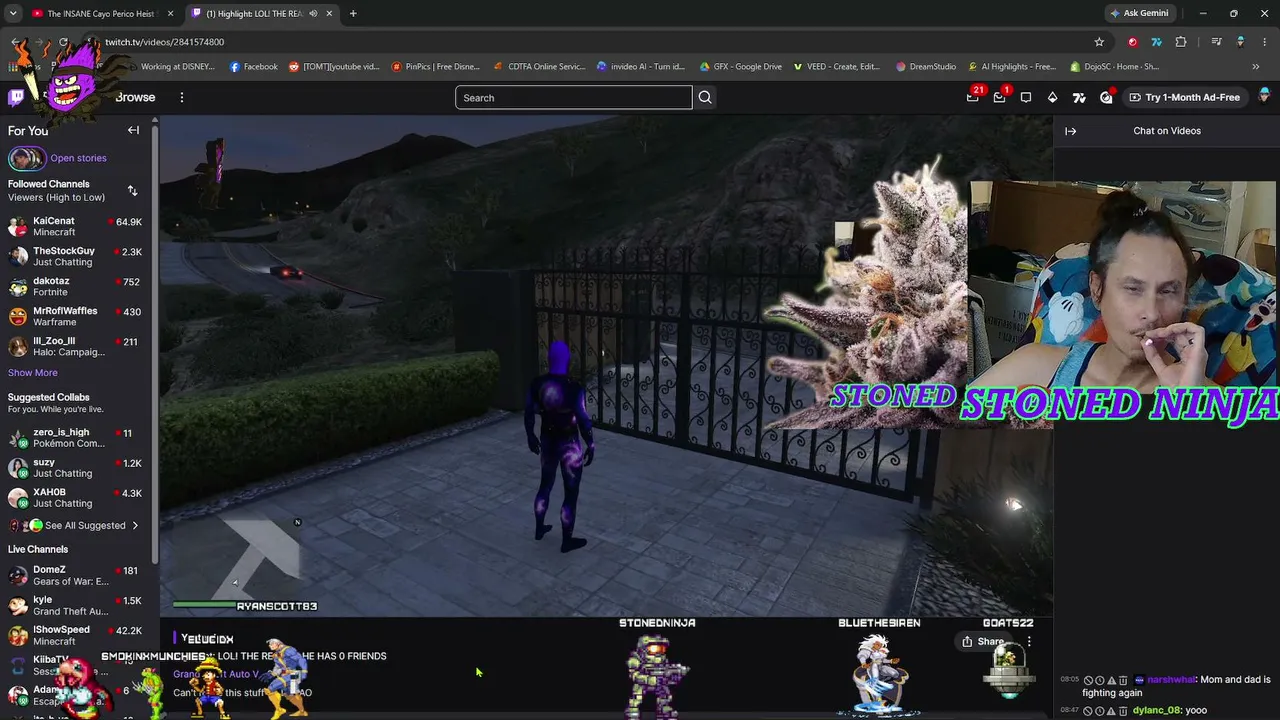Click Try 1-Month Ad-Free button
The image size is (1280, 720).
pos(1185,97)
